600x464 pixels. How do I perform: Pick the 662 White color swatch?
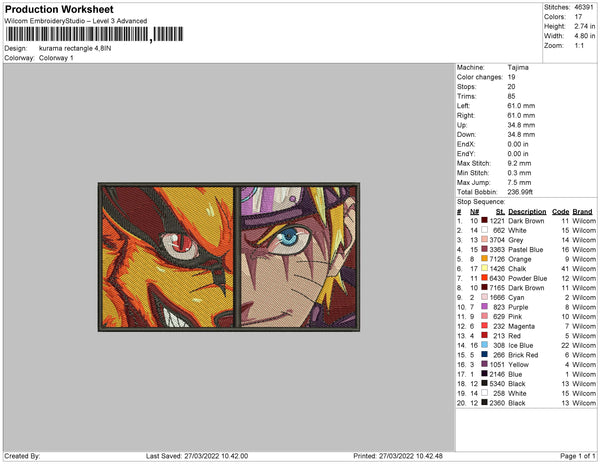coord(484,230)
